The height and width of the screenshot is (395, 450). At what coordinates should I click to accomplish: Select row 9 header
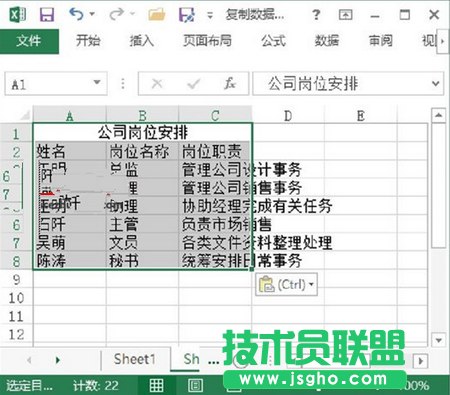(x=16, y=279)
